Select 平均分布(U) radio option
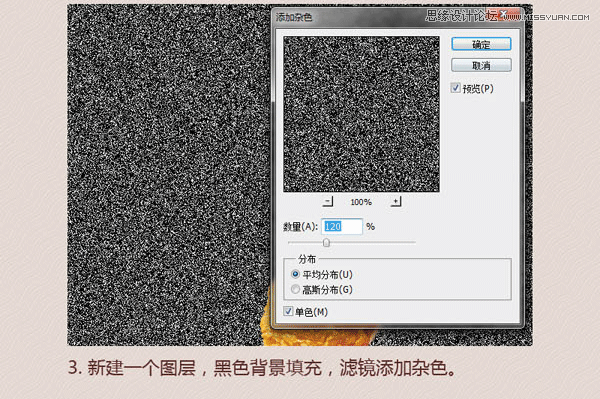 [295, 274]
